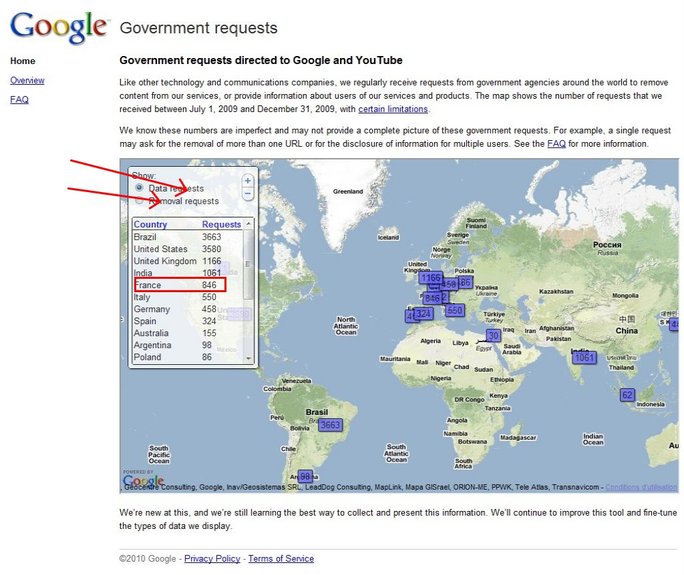Click the Google logo at page top
Image resolution: width=684 pixels, height=575 pixels.
pyautogui.click(x=58, y=27)
